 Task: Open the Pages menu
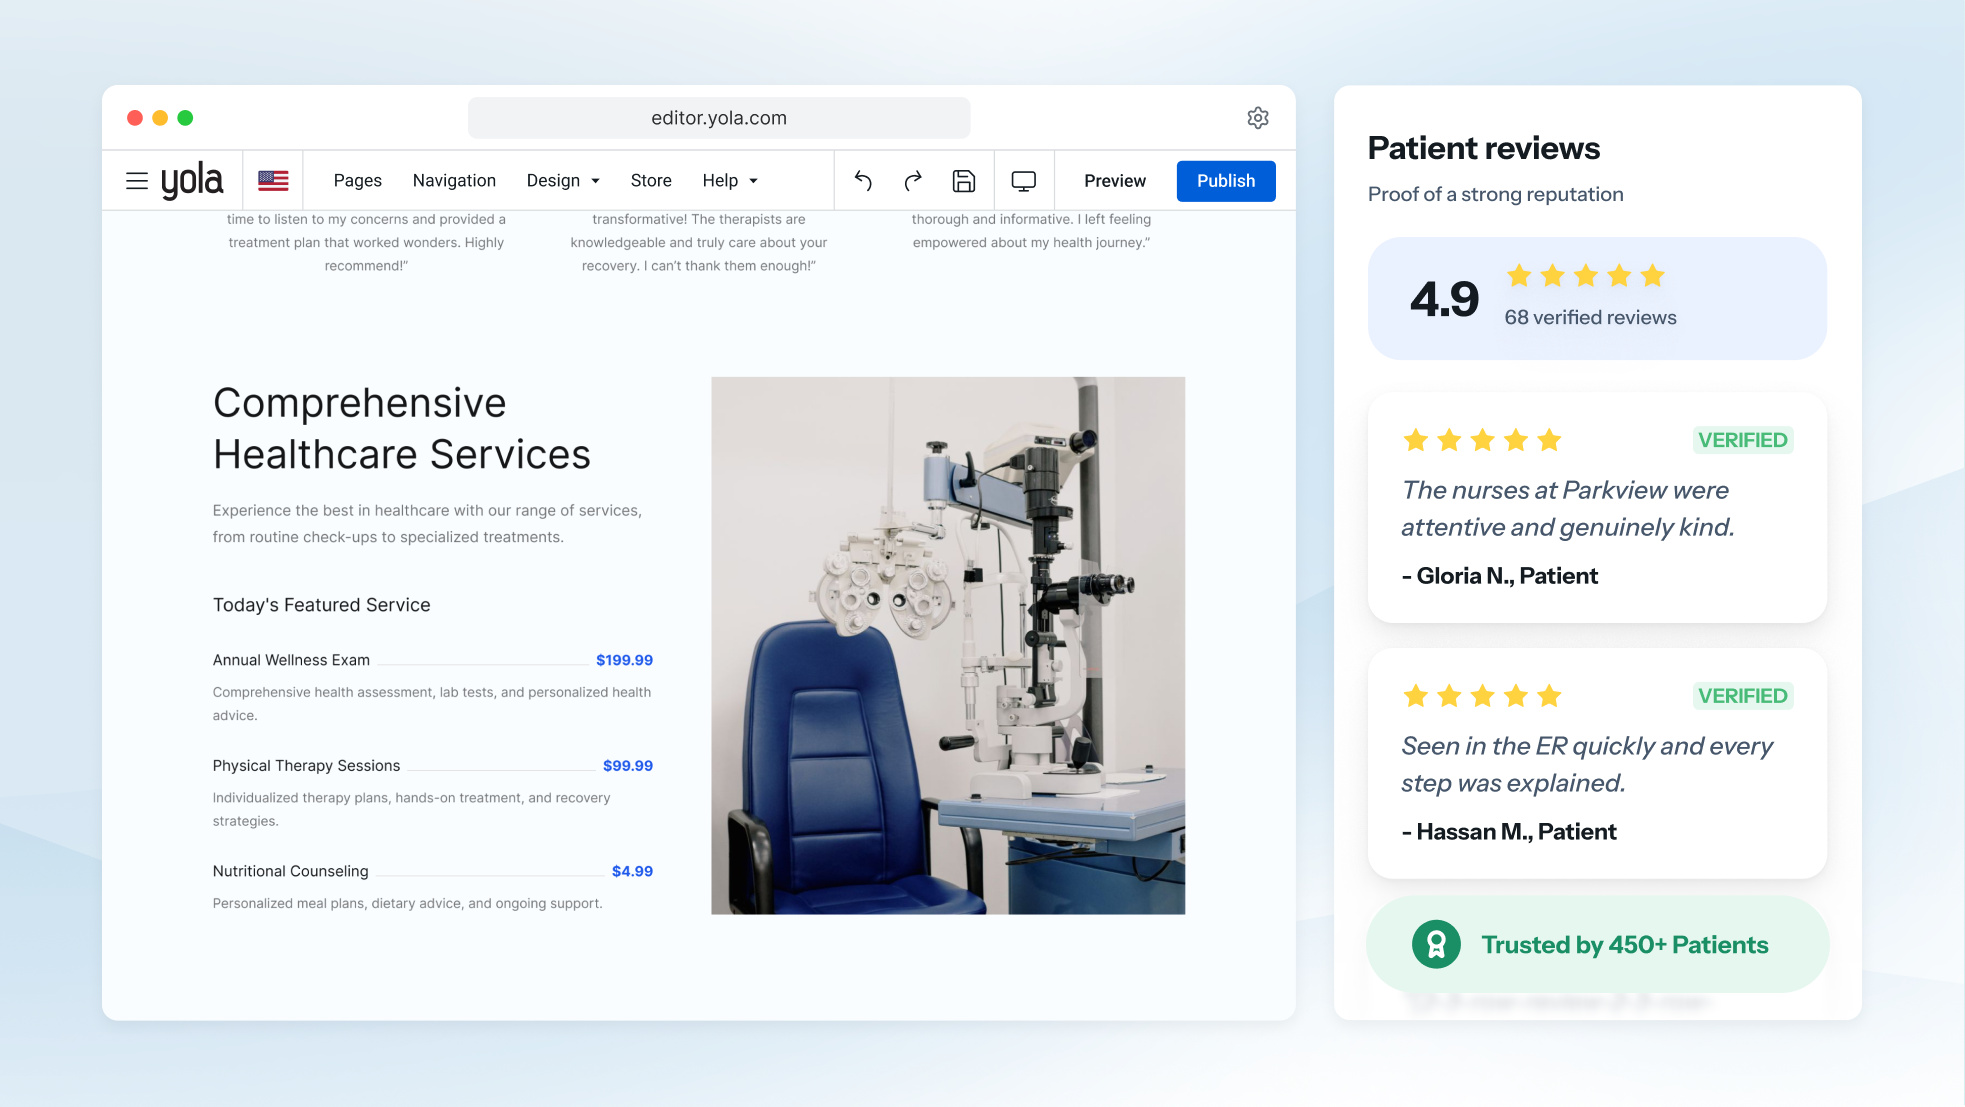(357, 181)
